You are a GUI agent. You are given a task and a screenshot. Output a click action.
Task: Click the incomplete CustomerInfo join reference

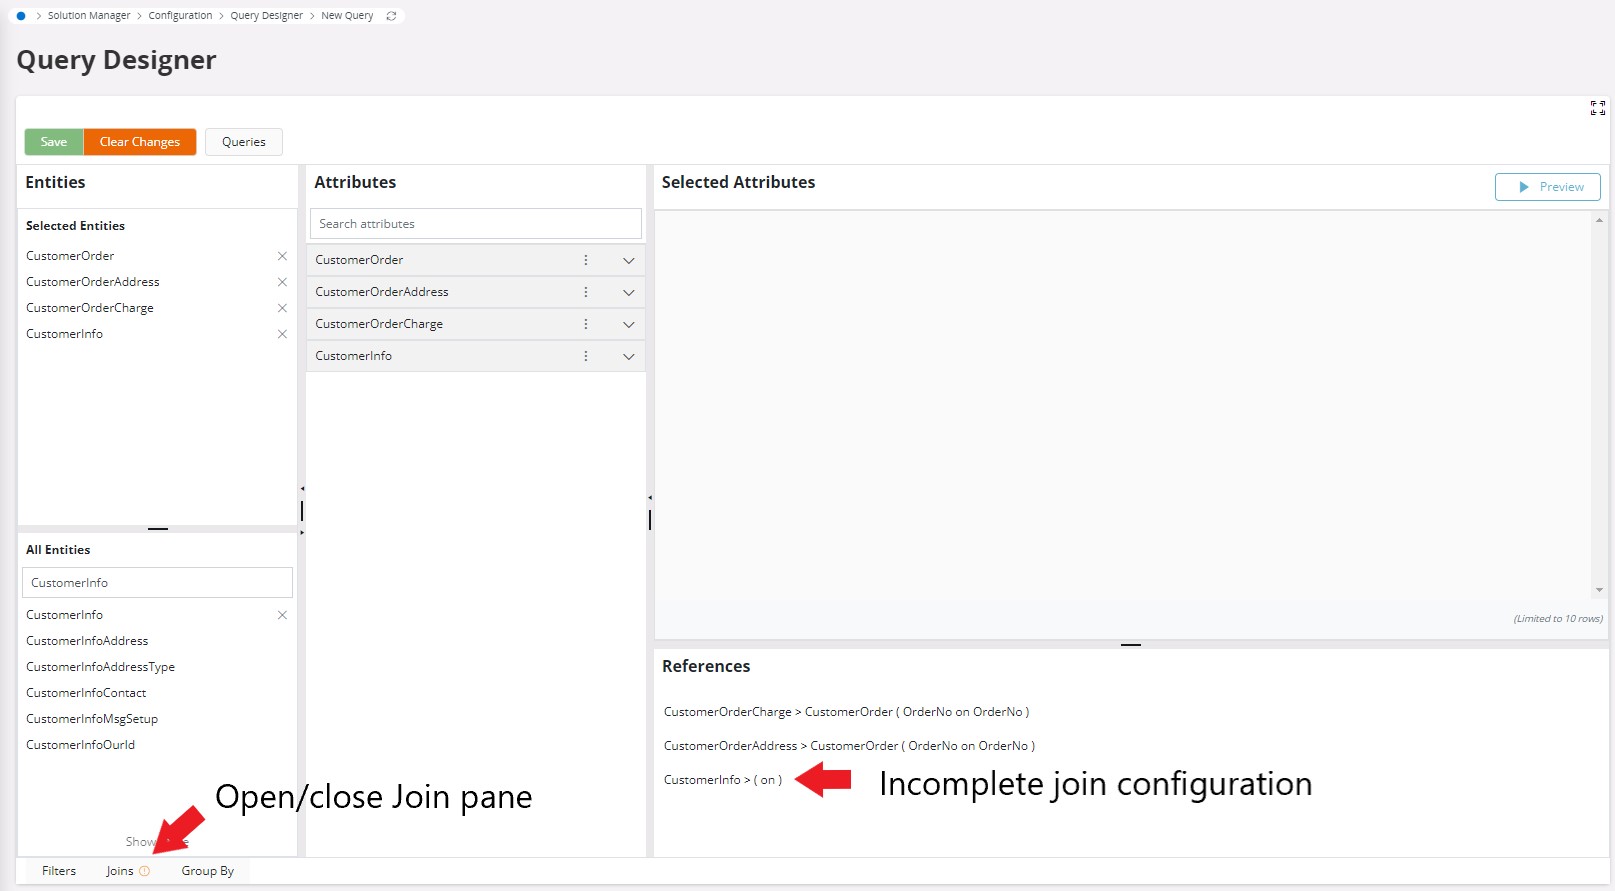(722, 780)
